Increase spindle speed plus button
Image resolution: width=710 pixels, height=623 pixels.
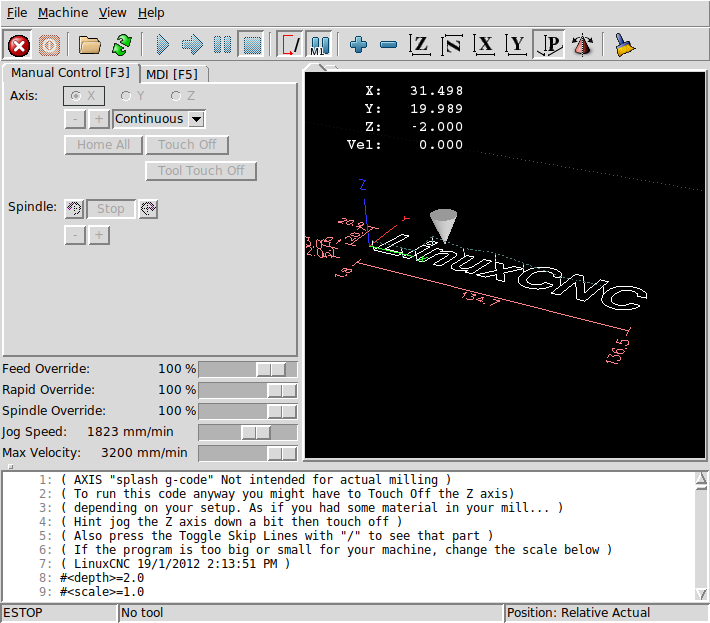(99, 235)
